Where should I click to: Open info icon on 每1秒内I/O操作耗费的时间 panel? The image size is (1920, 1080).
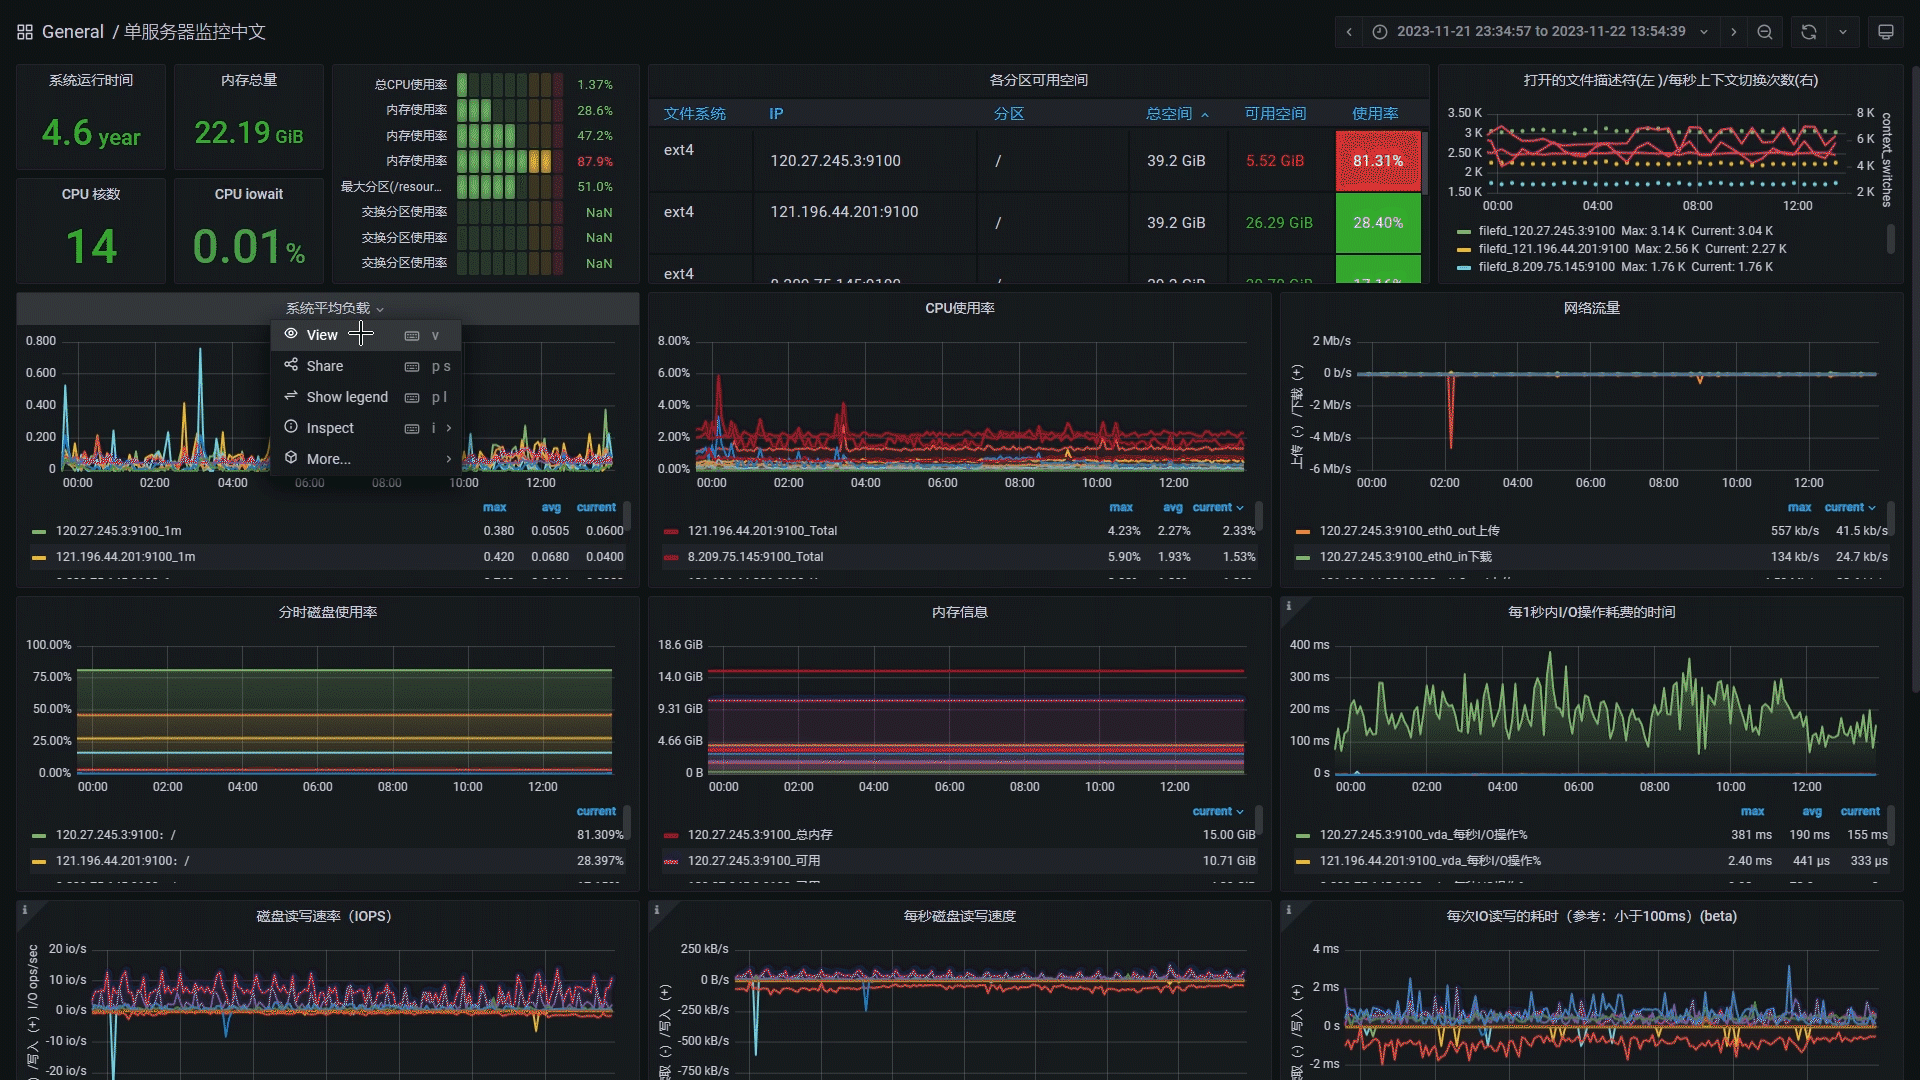1289,606
